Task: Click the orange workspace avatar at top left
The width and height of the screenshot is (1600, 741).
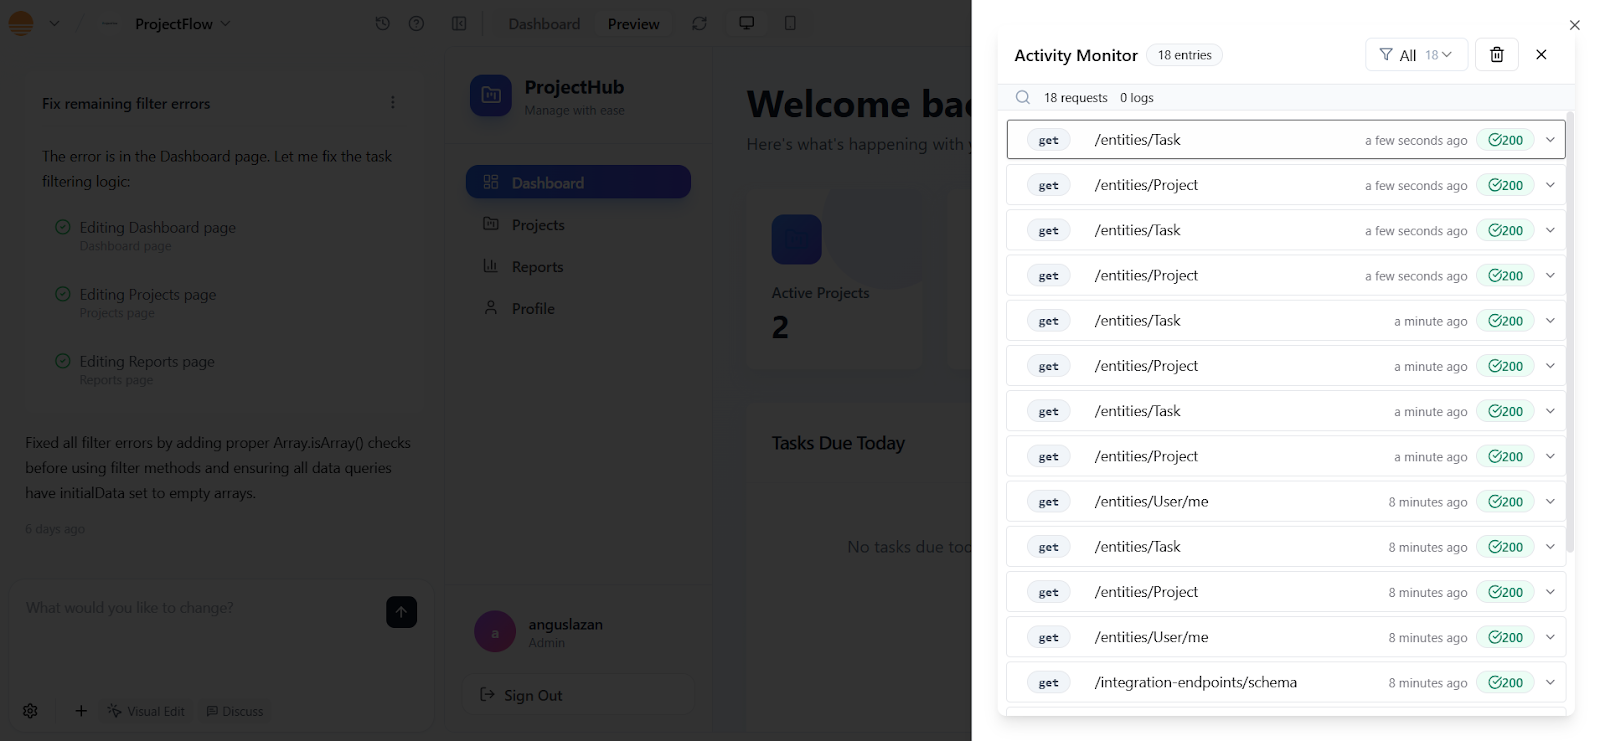Action: click(21, 23)
